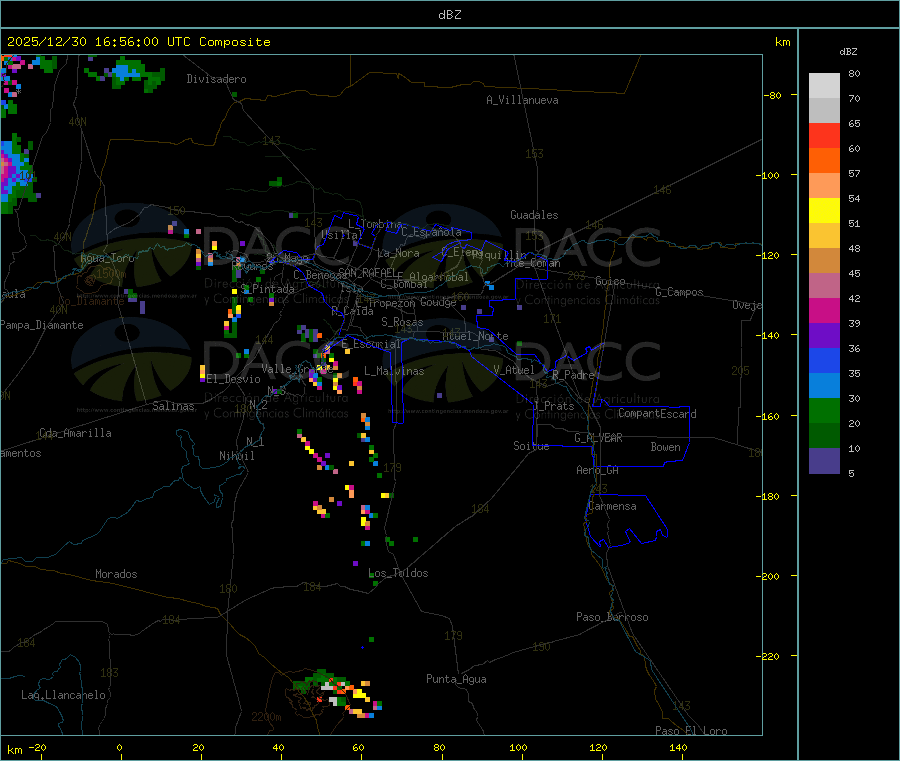The image size is (900, 761).
Task: Click the Aero_GA map label
Action: tap(598, 470)
